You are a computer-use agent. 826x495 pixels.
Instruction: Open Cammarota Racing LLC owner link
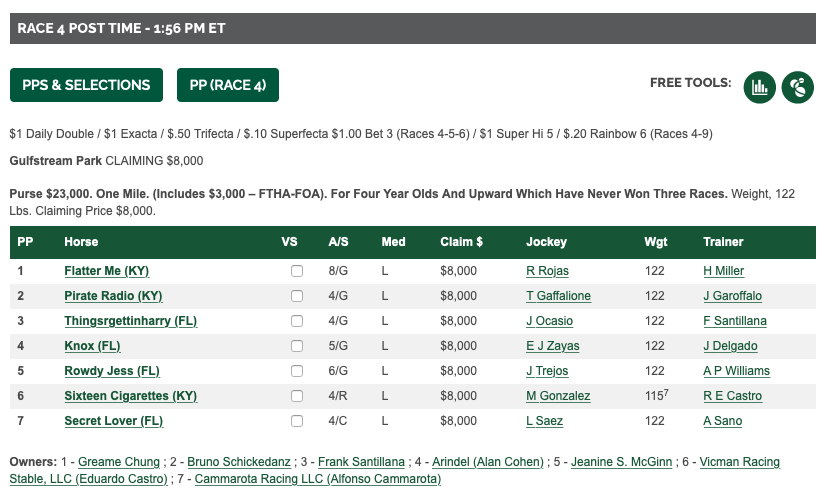point(318,479)
